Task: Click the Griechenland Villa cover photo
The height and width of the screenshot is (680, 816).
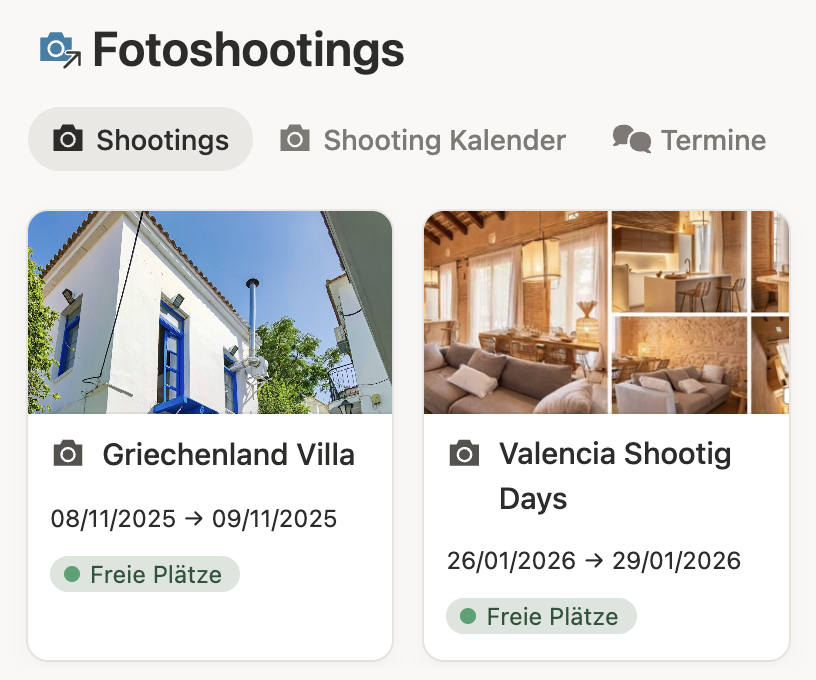Action: [210, 312]
